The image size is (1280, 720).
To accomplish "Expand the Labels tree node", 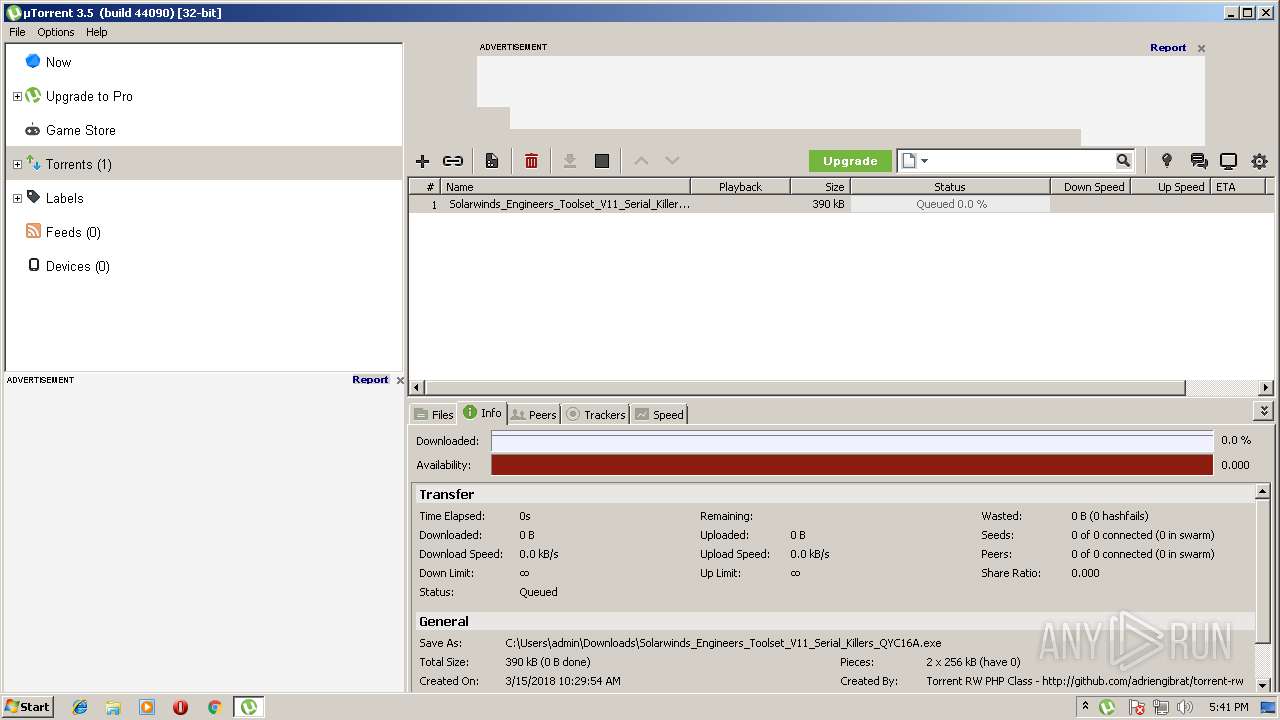I will coord(17,199).
